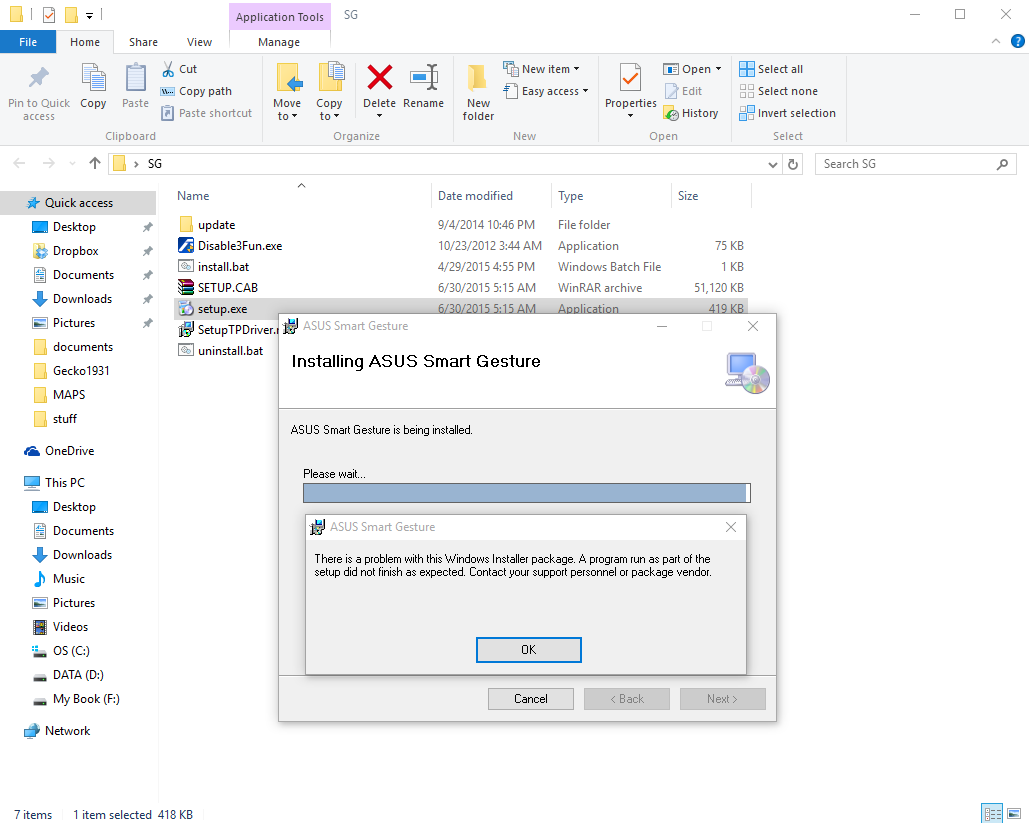Viewport: 1029px width, 823px height.
Task: Click the Refresh button beside address bar
Action: pos(793,164)
